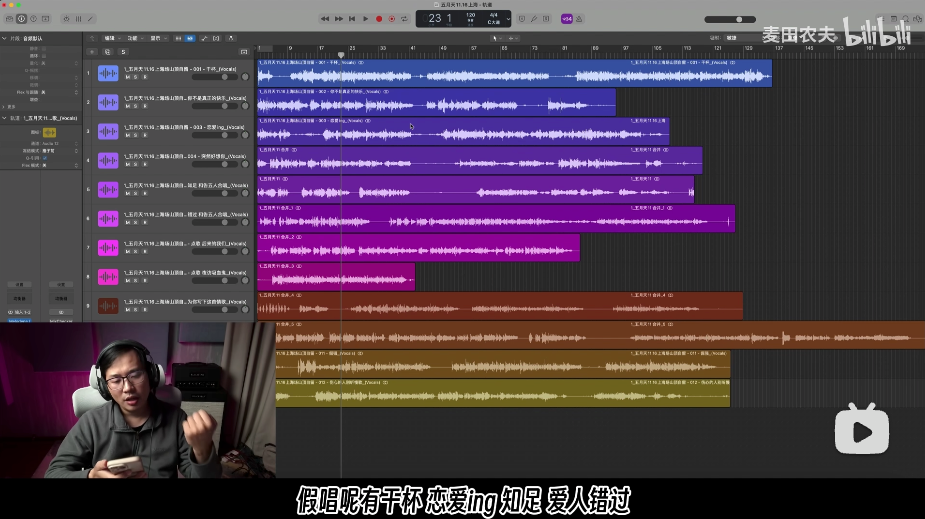Screen dimensions: 925x519
Task: Adjust track 6 volume slider
Action: [x=215, y=222]
